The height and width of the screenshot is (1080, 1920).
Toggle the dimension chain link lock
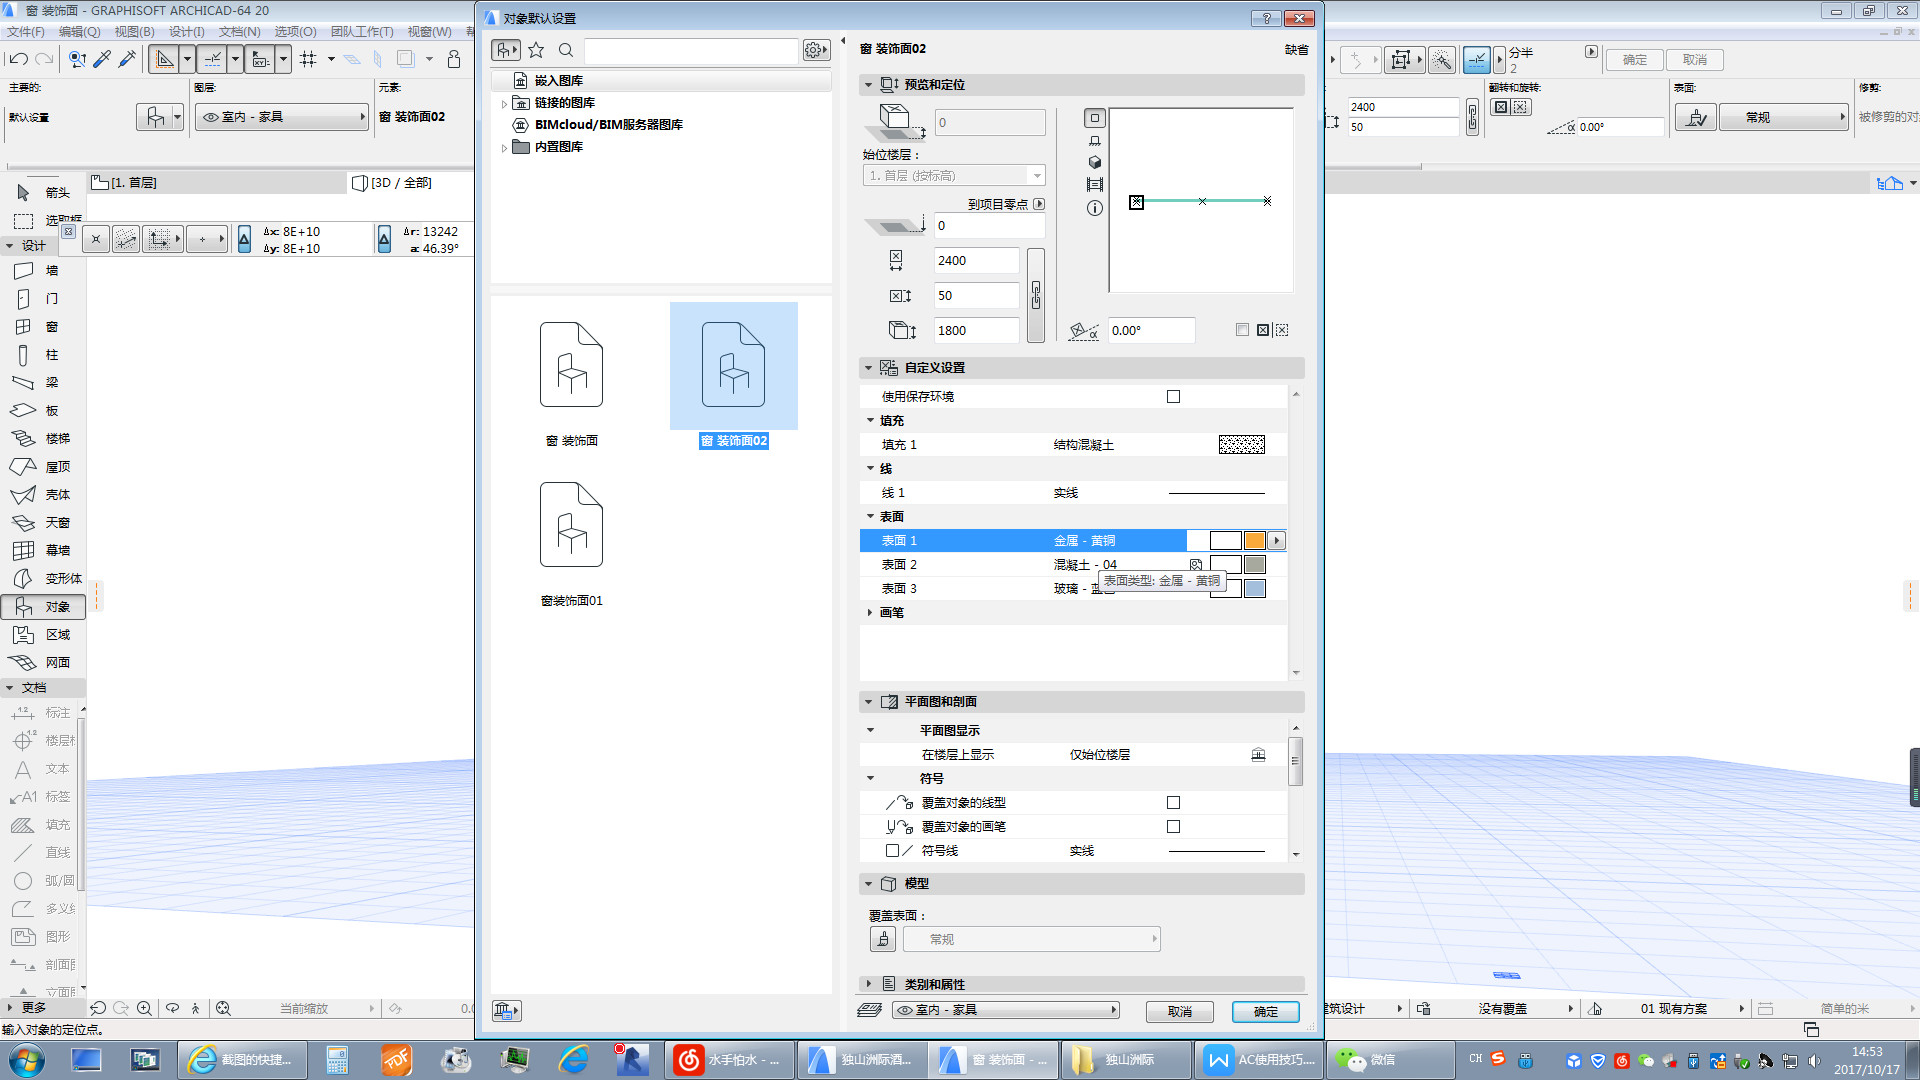pyautogui.click(x=1036, y=295)
